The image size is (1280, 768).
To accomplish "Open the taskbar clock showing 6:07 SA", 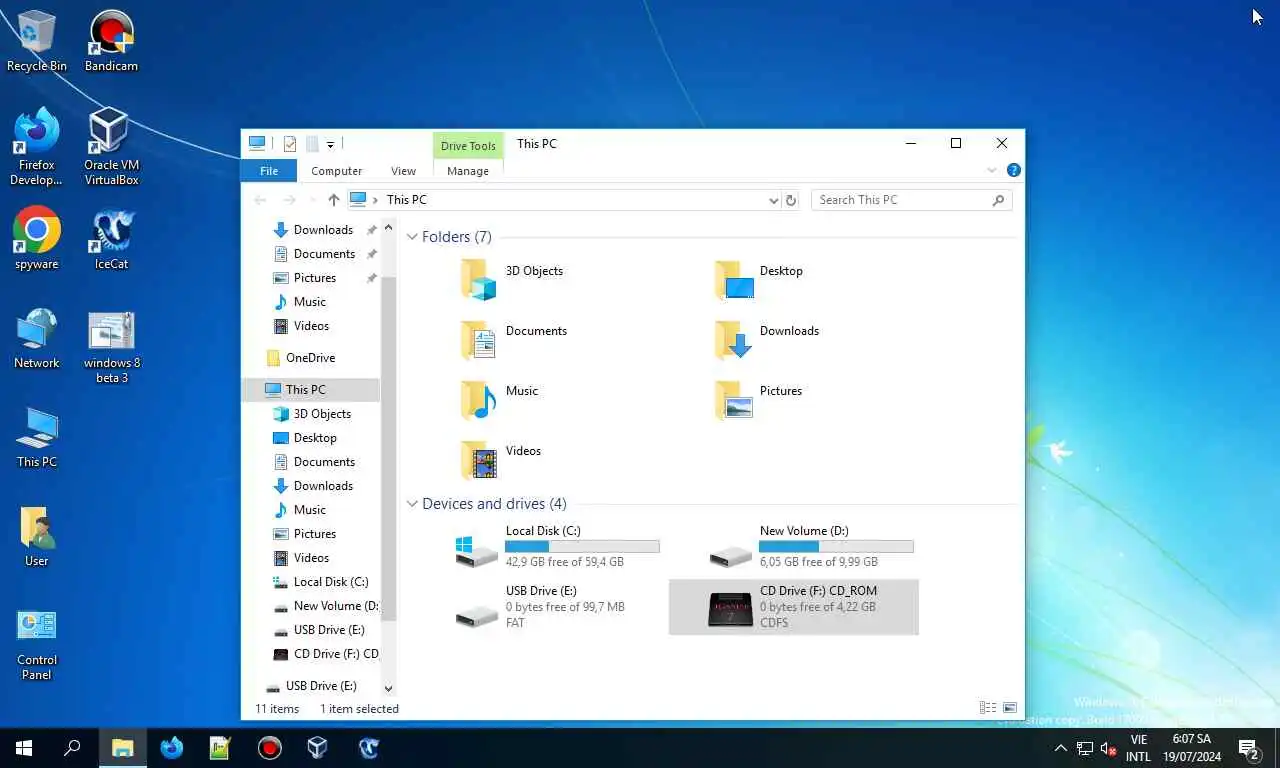I will click(x=1191, y=748).
